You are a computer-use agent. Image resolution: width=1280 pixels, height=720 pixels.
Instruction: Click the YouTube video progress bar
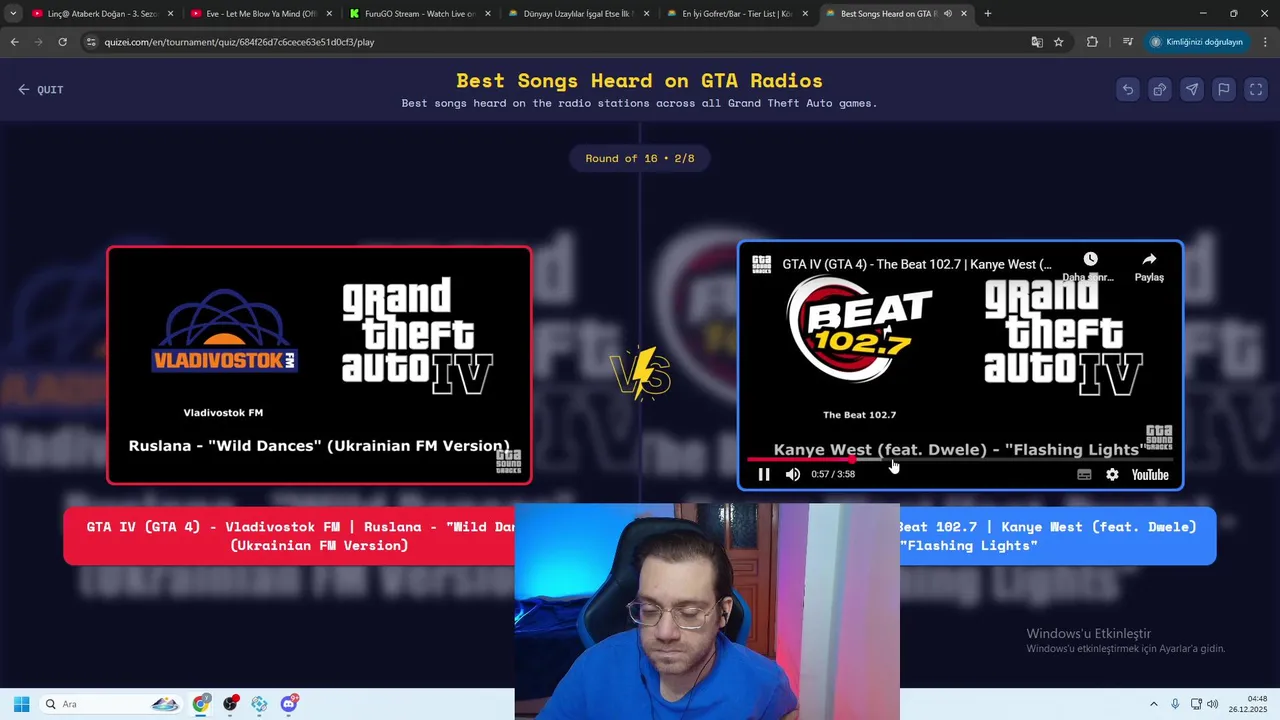960,460
